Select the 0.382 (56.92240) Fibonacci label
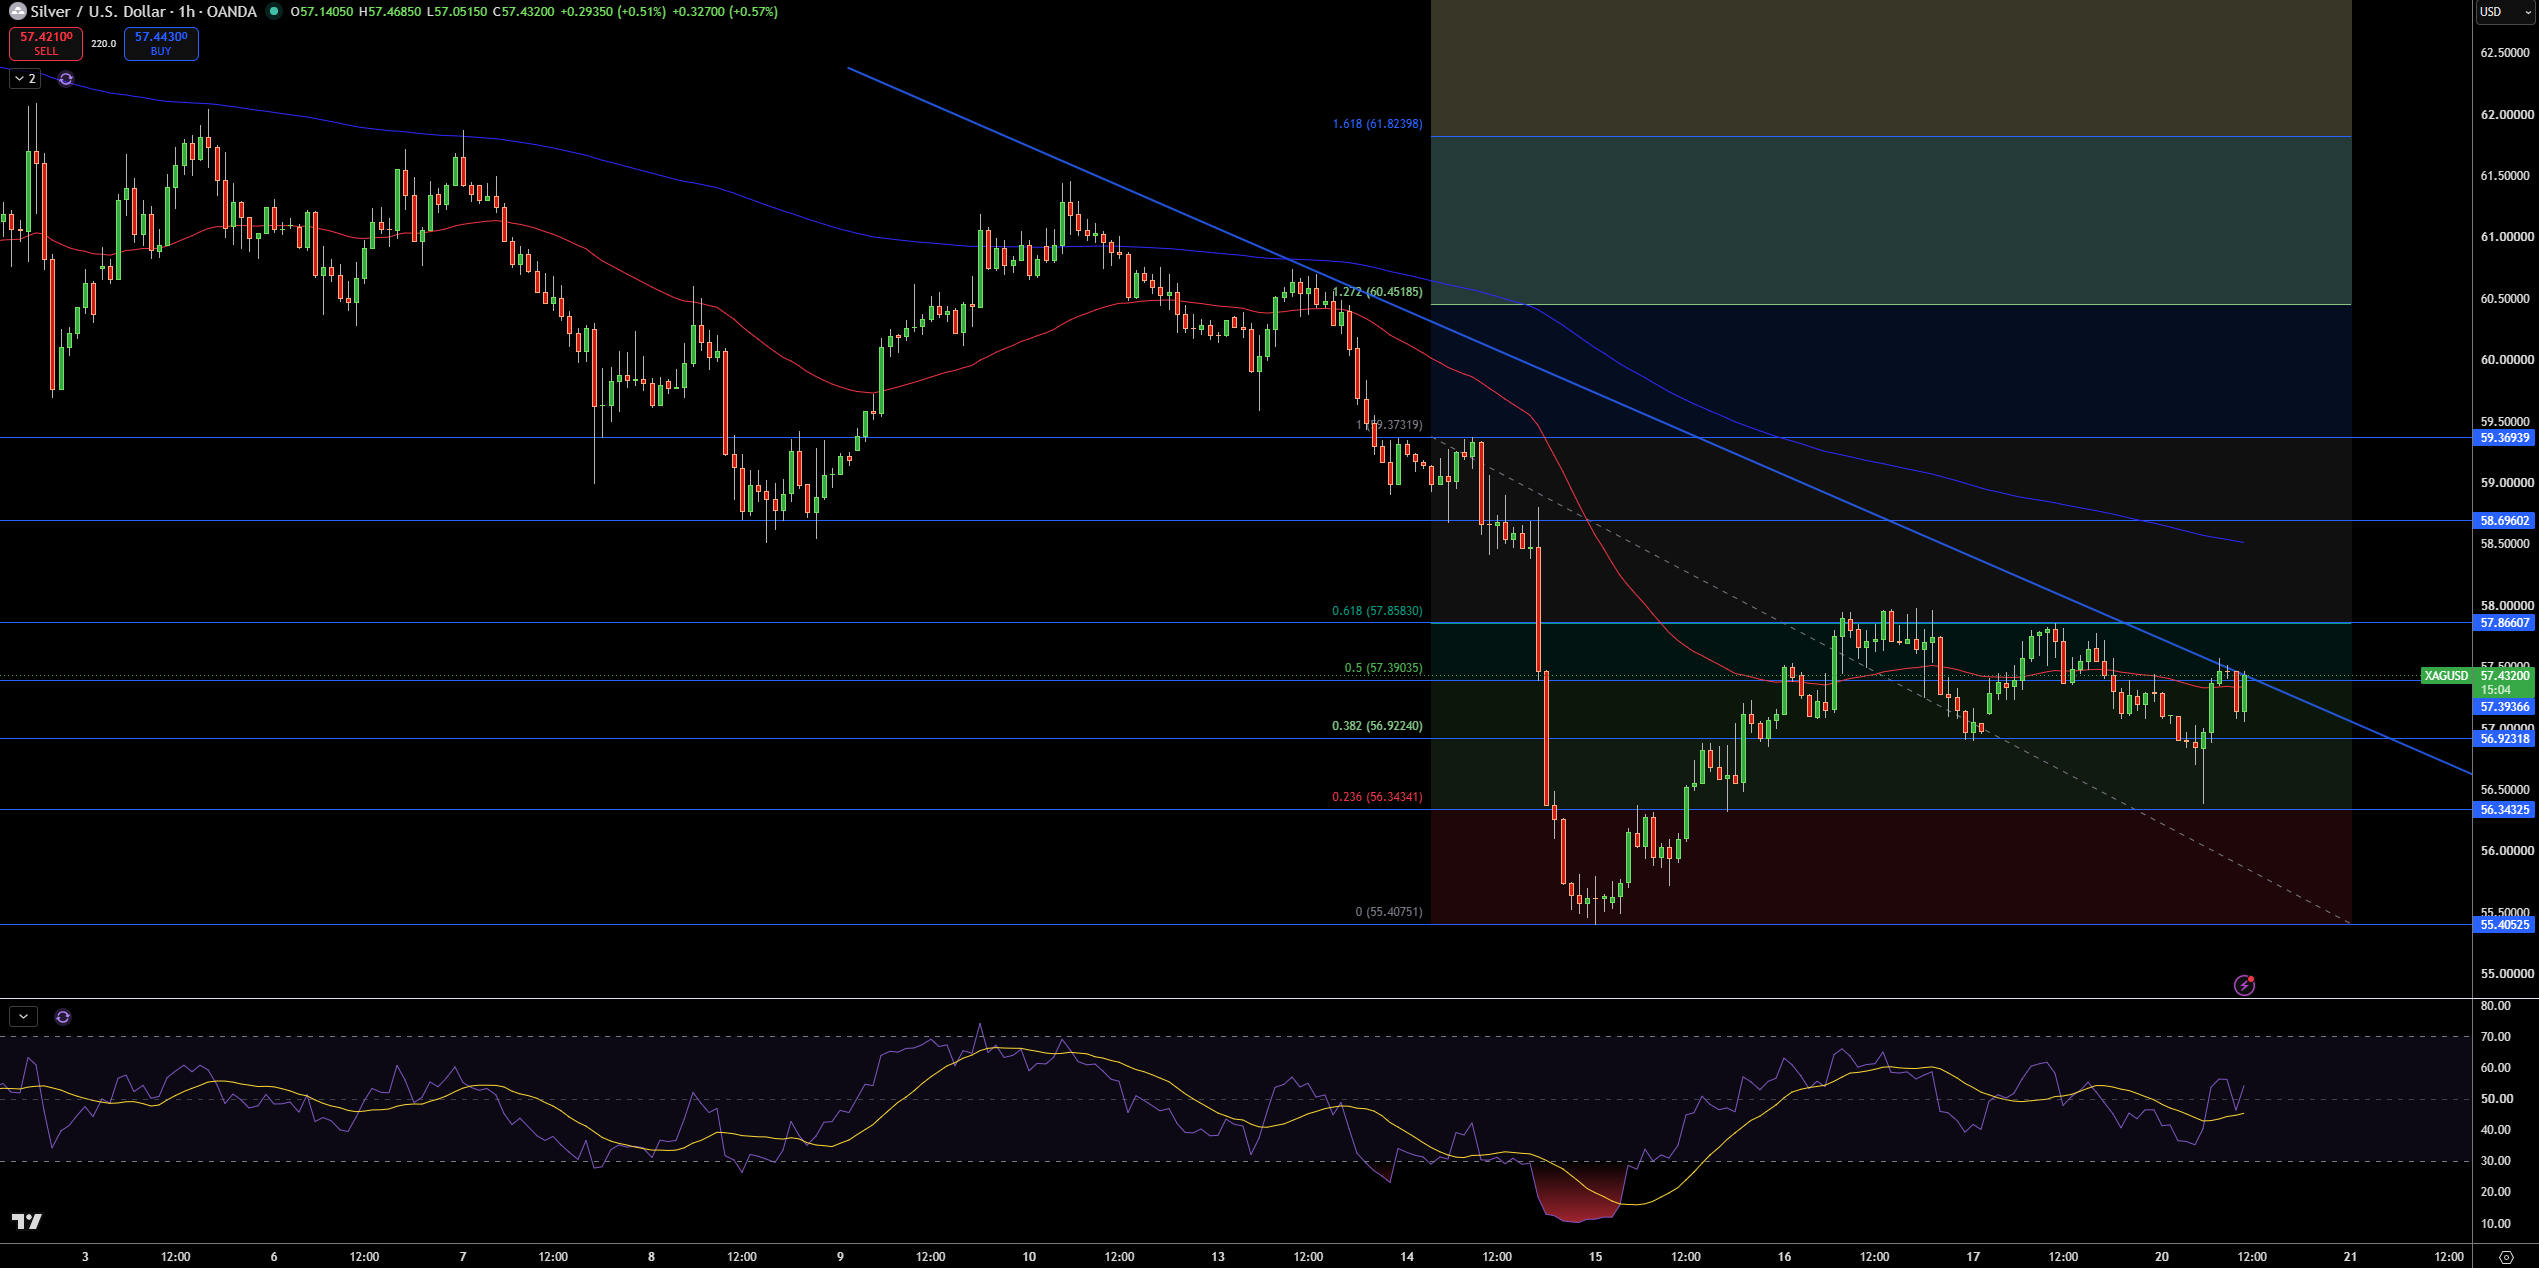The height and width of the screenshot is (1268, 2539). click(1377, 726)
